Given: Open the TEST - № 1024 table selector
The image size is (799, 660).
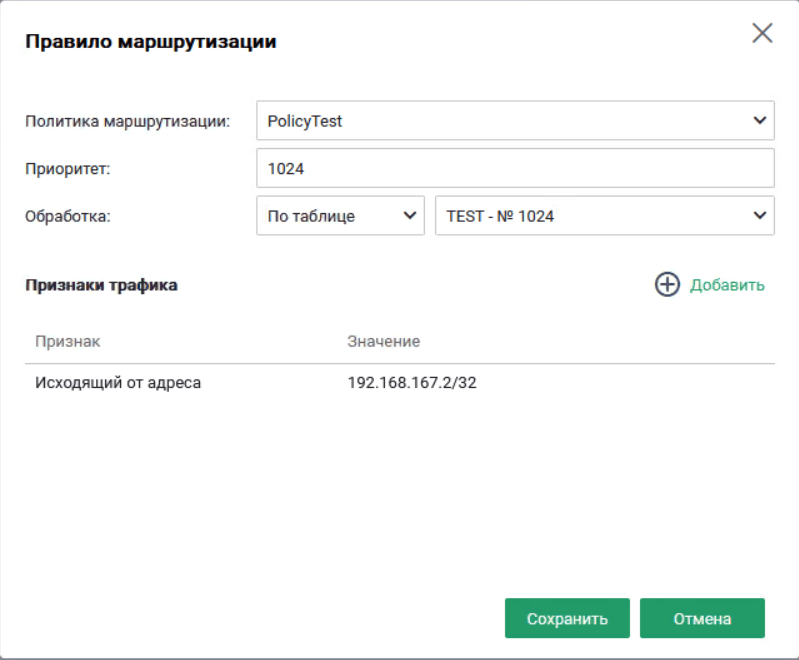Looking at the screenshot, I should coord(590,216).
